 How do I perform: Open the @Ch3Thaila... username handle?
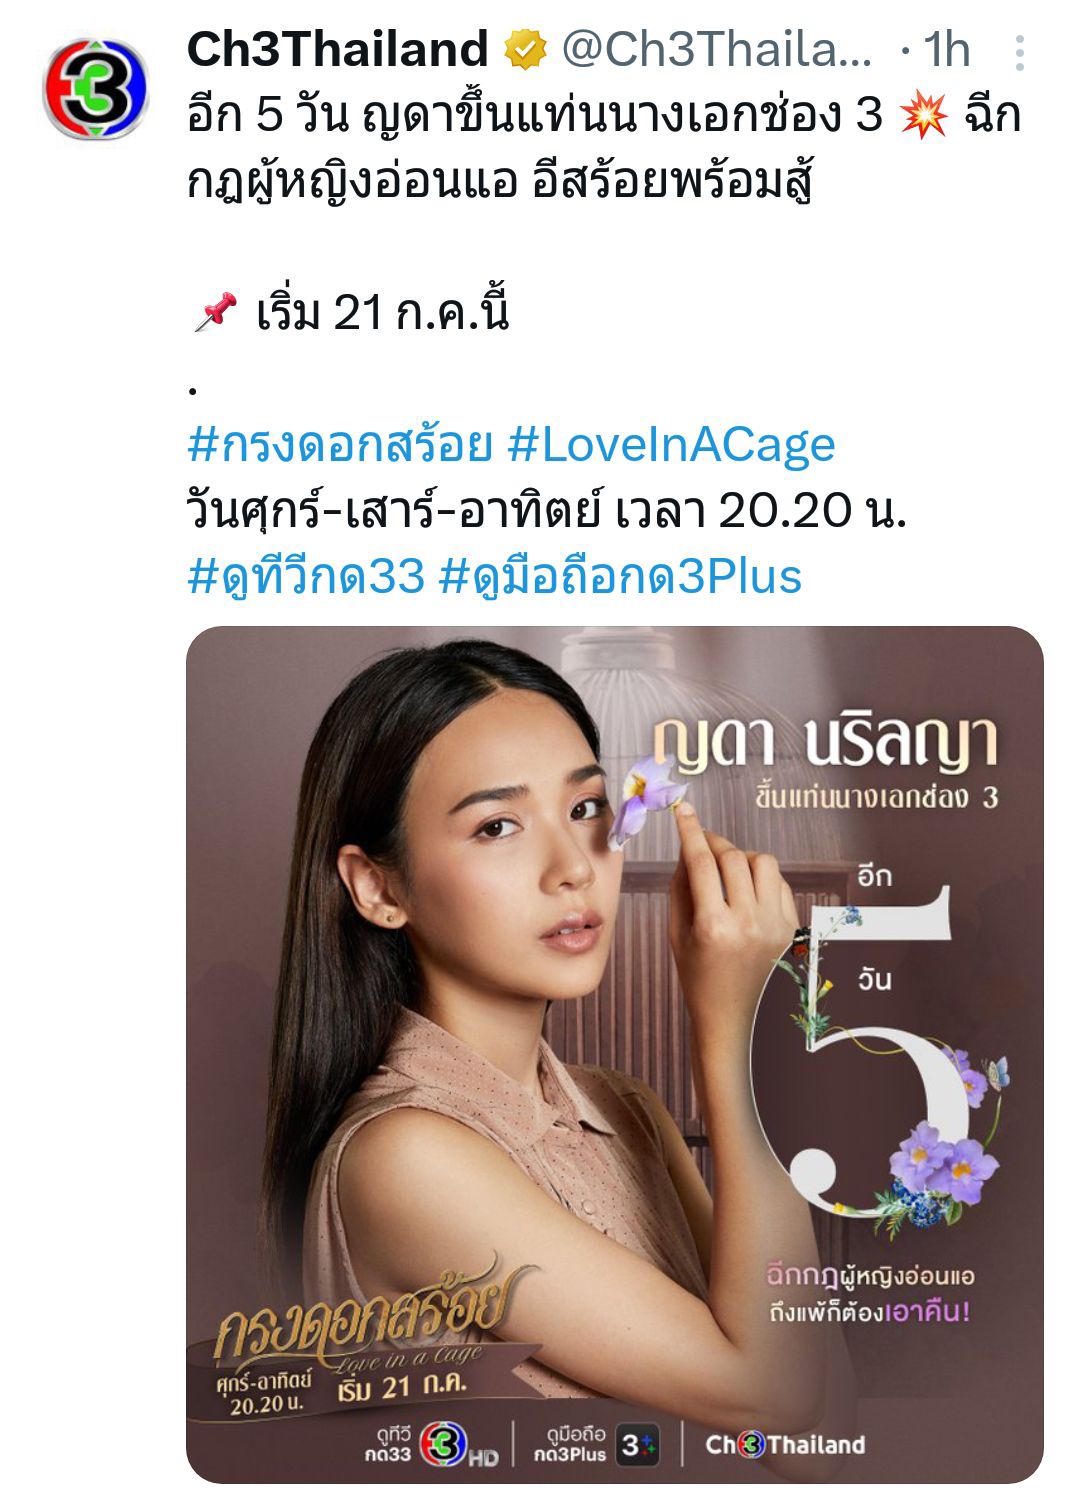pyautogui.click(x=716, y=49)
